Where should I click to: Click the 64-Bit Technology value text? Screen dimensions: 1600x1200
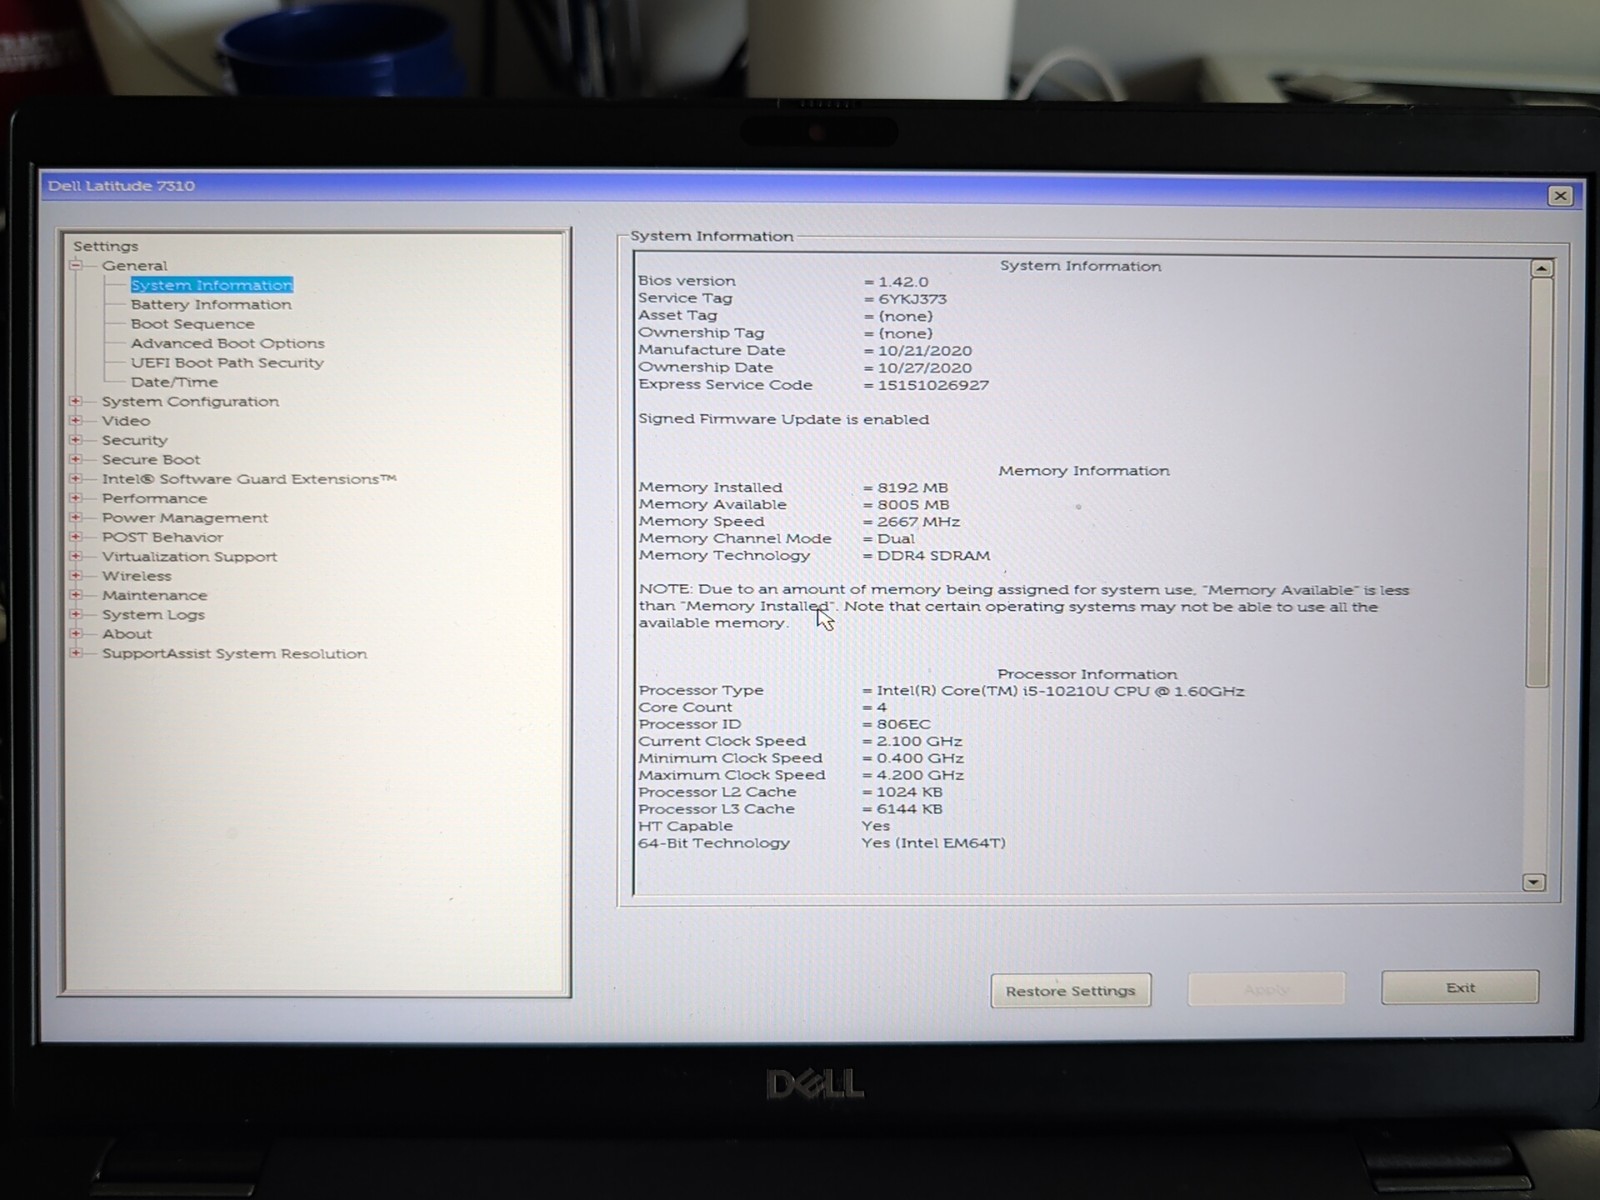coord(933,843)
